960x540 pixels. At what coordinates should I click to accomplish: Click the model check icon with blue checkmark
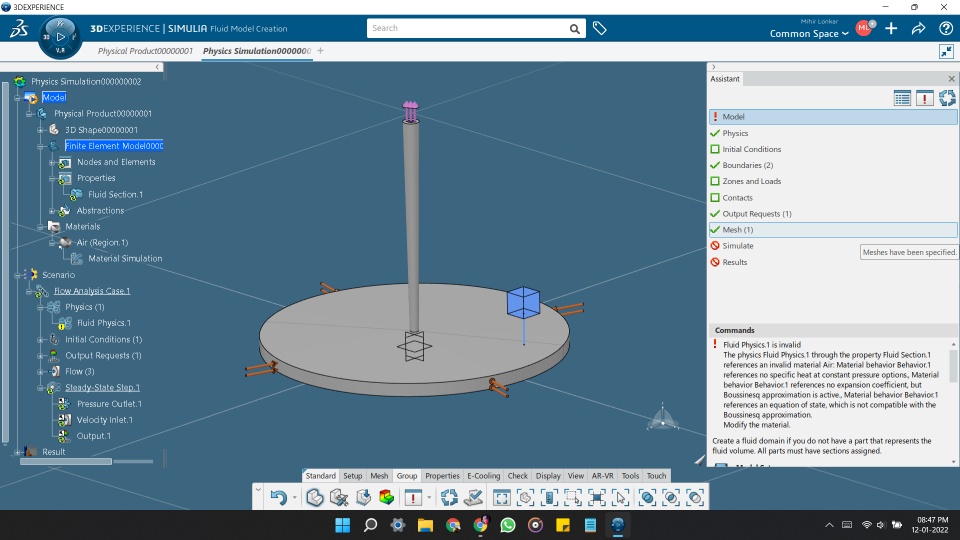point(473,497)
